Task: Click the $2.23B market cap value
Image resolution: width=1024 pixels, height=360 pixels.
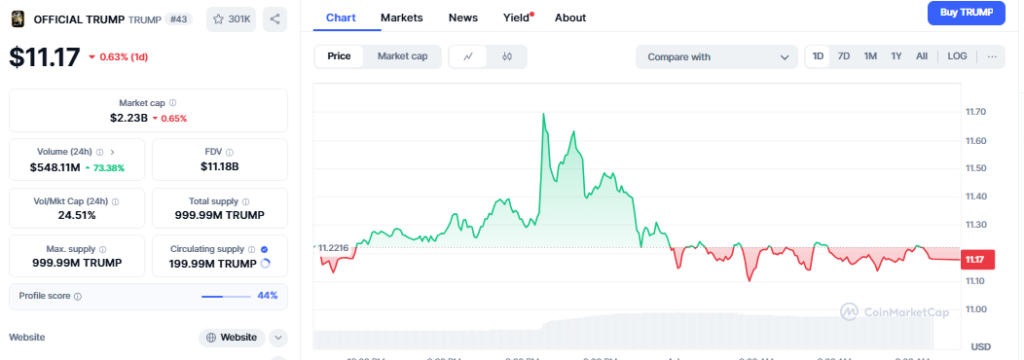Action: (x=129, y=118)
